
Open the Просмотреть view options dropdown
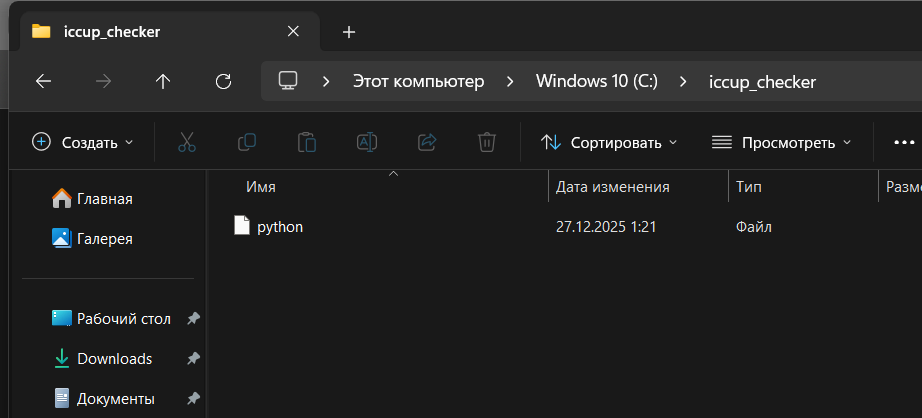781,142
